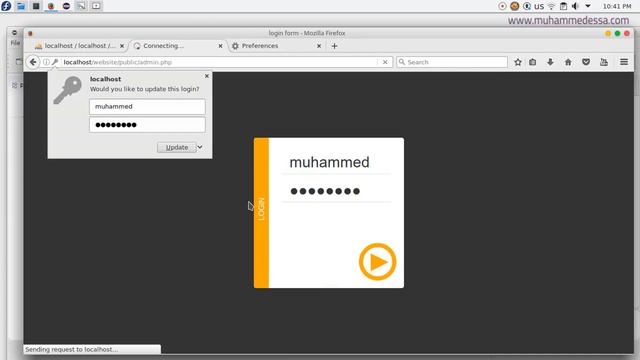Click the username field in the save-login popup
Screen dimensions: 640x360
click(x=147, y=107)
